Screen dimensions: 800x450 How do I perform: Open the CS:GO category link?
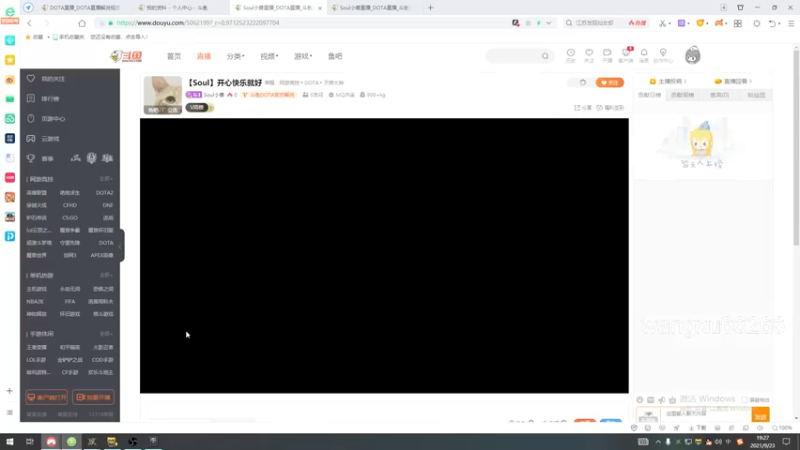[x=70, y=218]
